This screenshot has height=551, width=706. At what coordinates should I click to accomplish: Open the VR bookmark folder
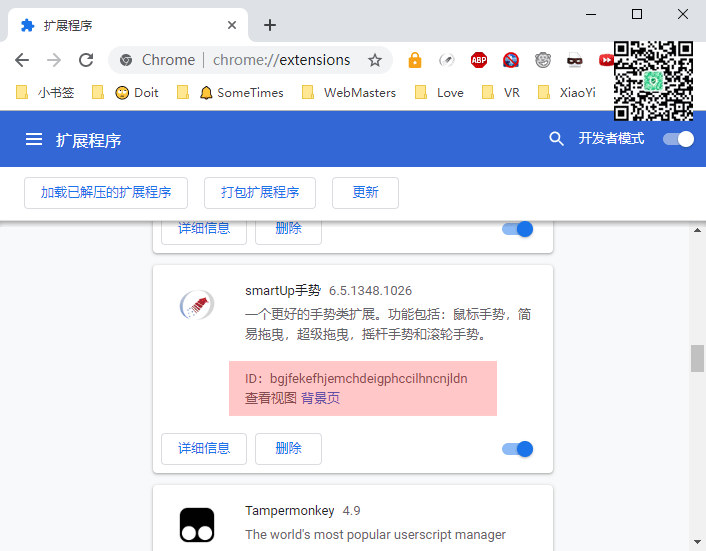point(501,93)
